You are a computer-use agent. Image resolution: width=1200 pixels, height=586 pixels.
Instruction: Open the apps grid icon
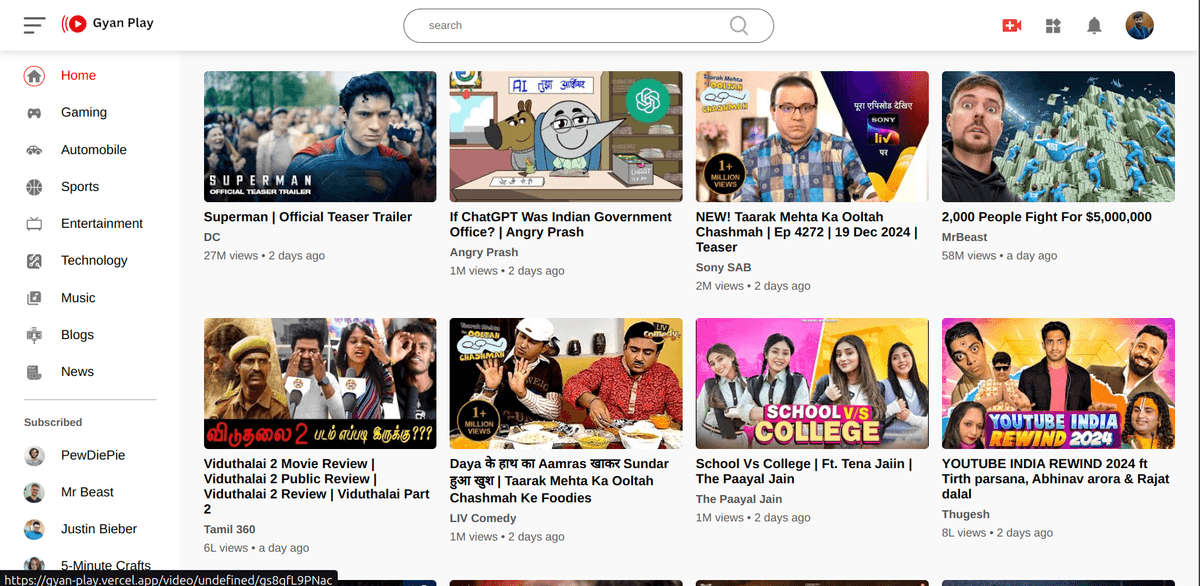1053,26
